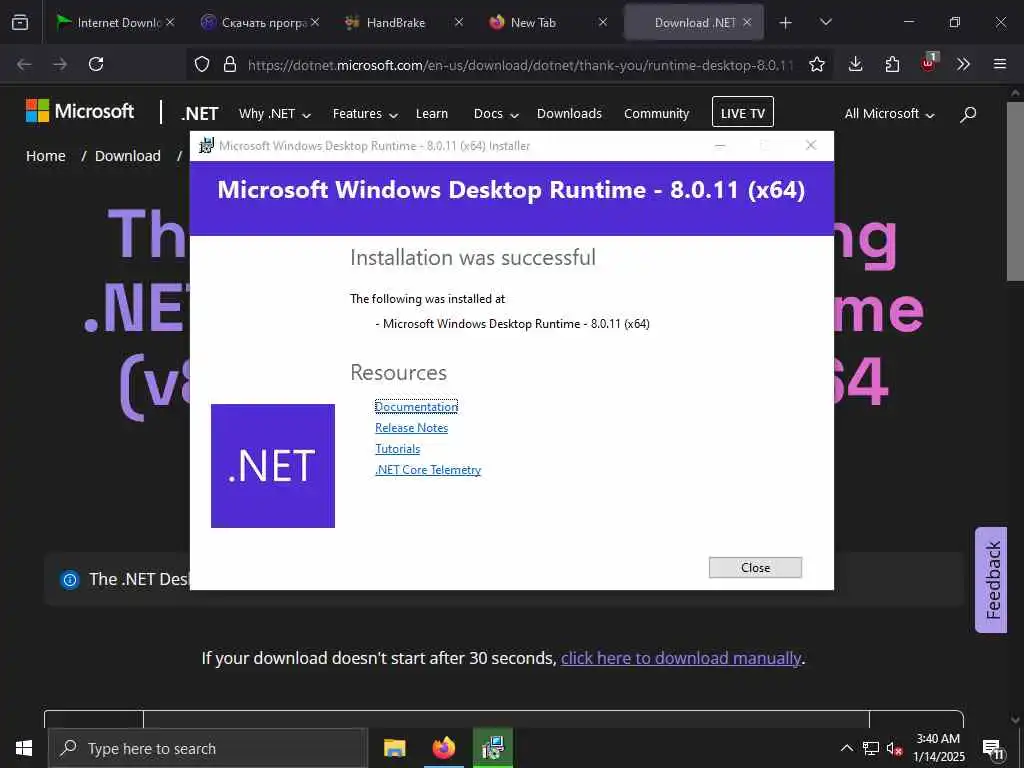
Task: Click the click here to download manually link
Action: coord(680,658)
